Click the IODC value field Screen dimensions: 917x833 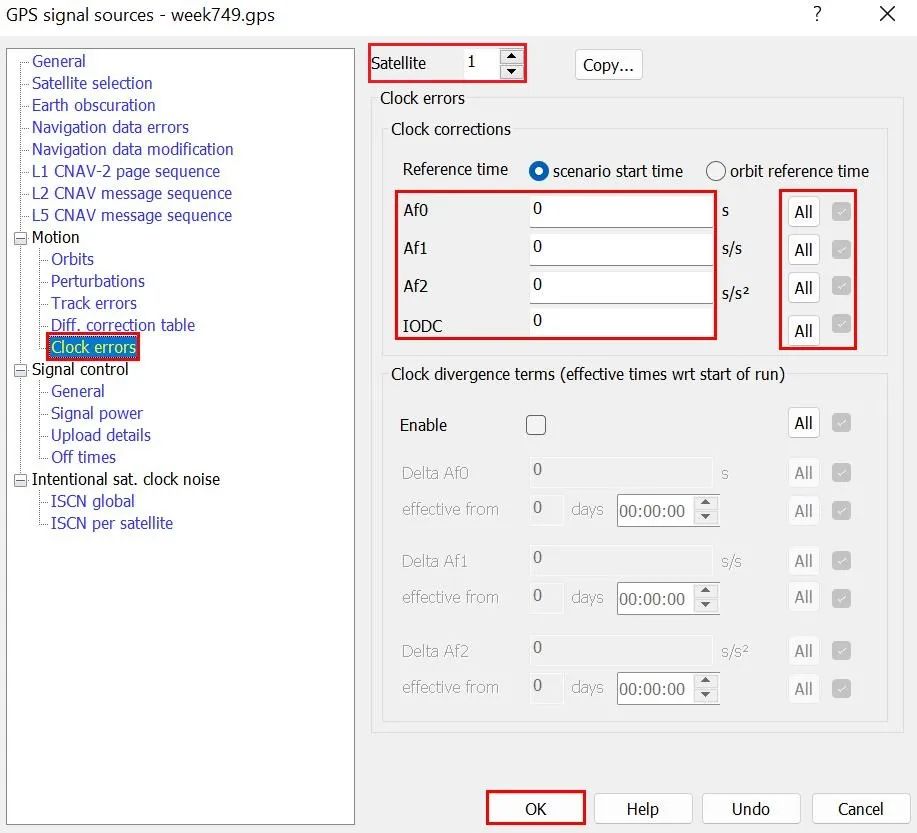coord(620,321)
